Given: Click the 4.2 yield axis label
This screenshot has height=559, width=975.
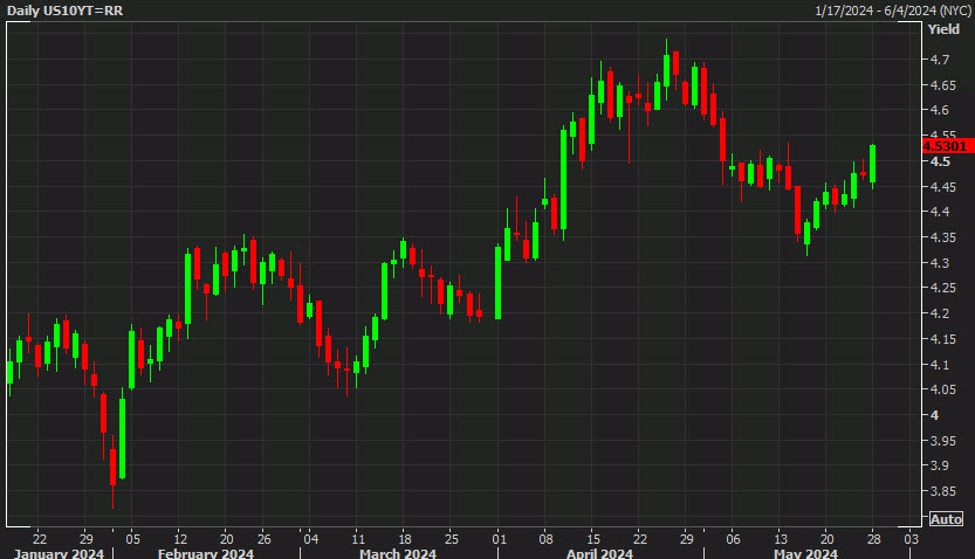Looking at the screenshot, I should [940, 313].
